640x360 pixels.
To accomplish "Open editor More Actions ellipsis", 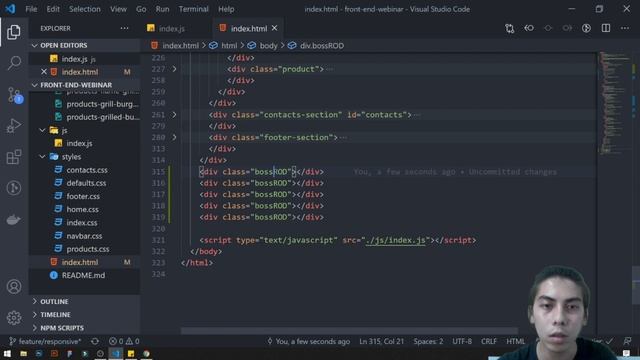I will point(625,28).
